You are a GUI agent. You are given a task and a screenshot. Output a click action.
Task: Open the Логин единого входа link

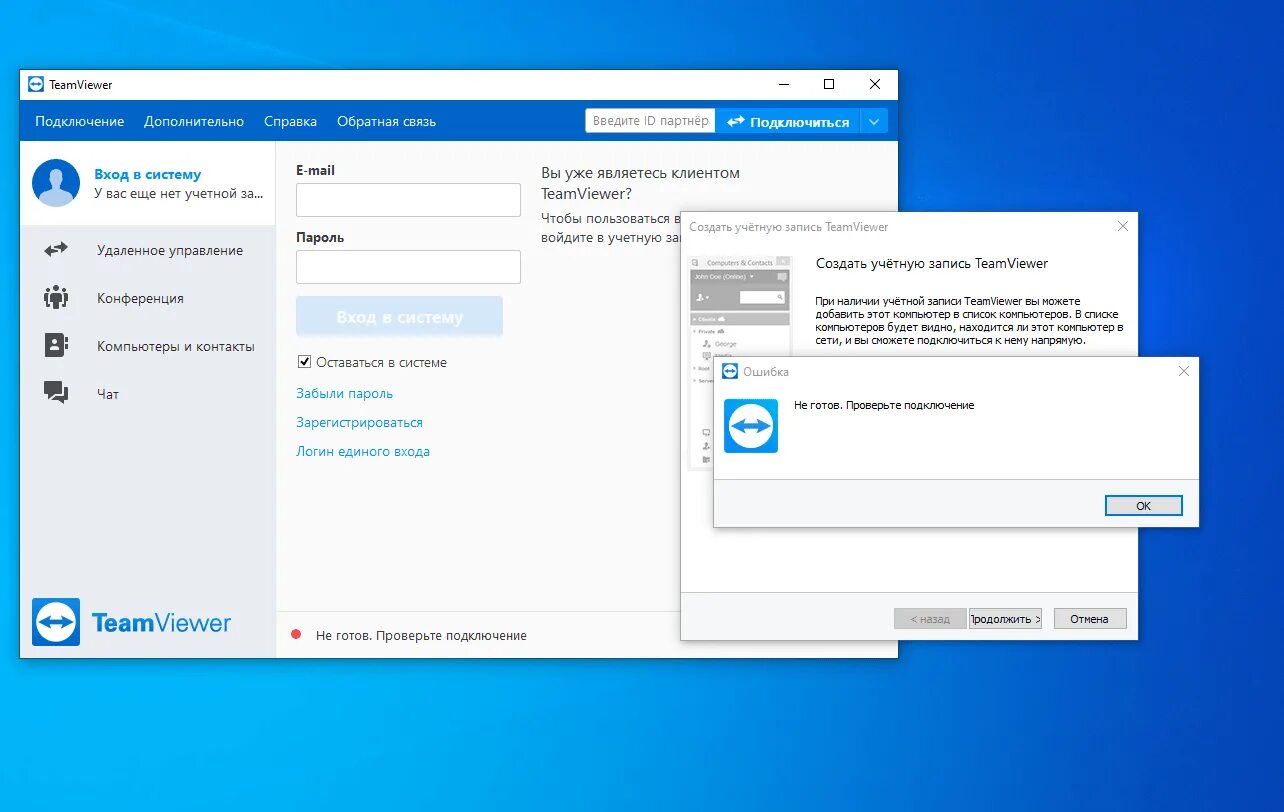[x=363, y=451]
